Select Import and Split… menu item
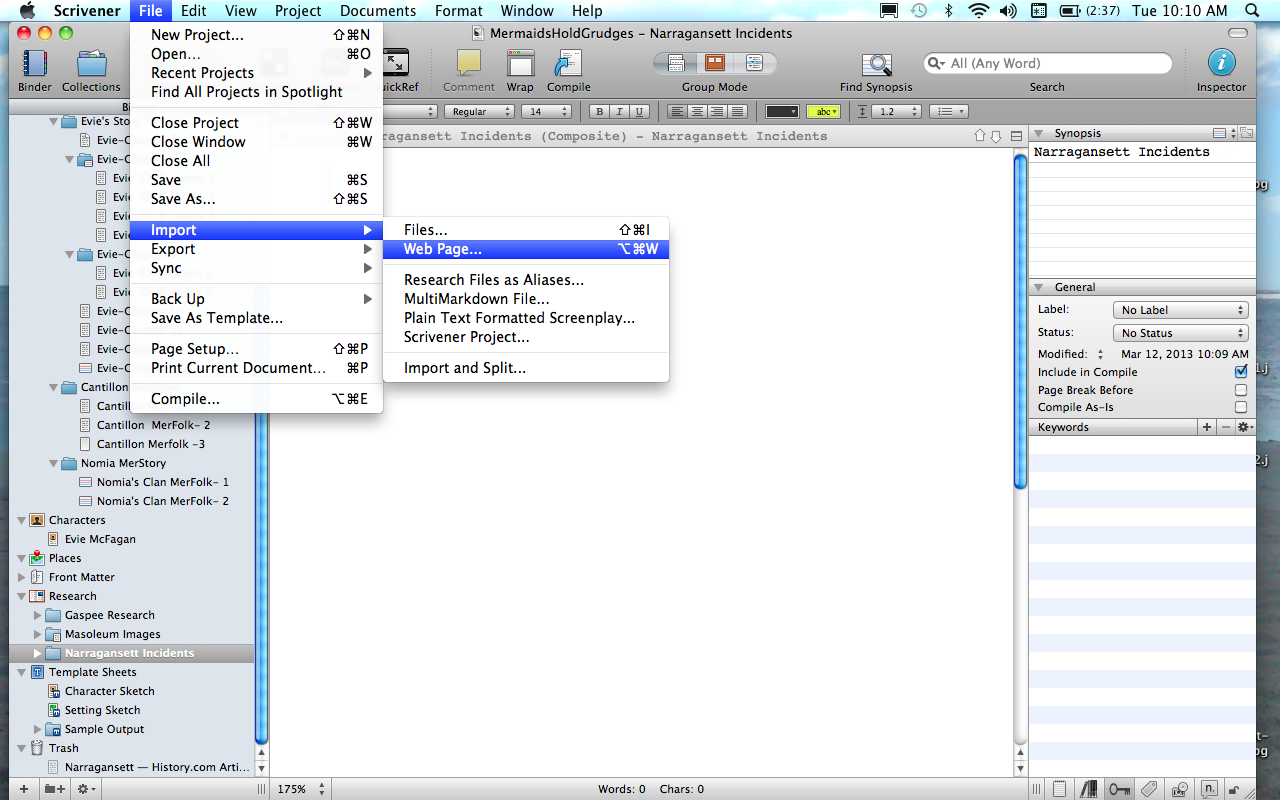1280x800 pixels. pyautogui.click(x=526, y=368)
